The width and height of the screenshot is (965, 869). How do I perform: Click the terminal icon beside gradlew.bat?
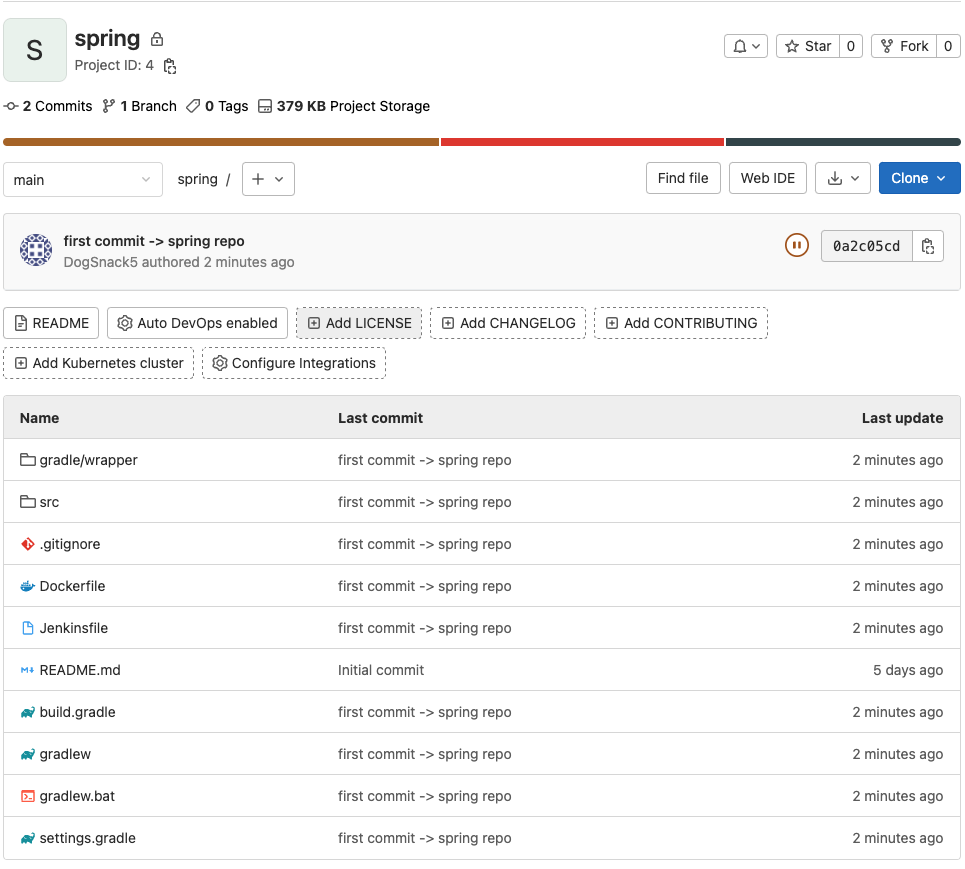[x=27, y=796]
